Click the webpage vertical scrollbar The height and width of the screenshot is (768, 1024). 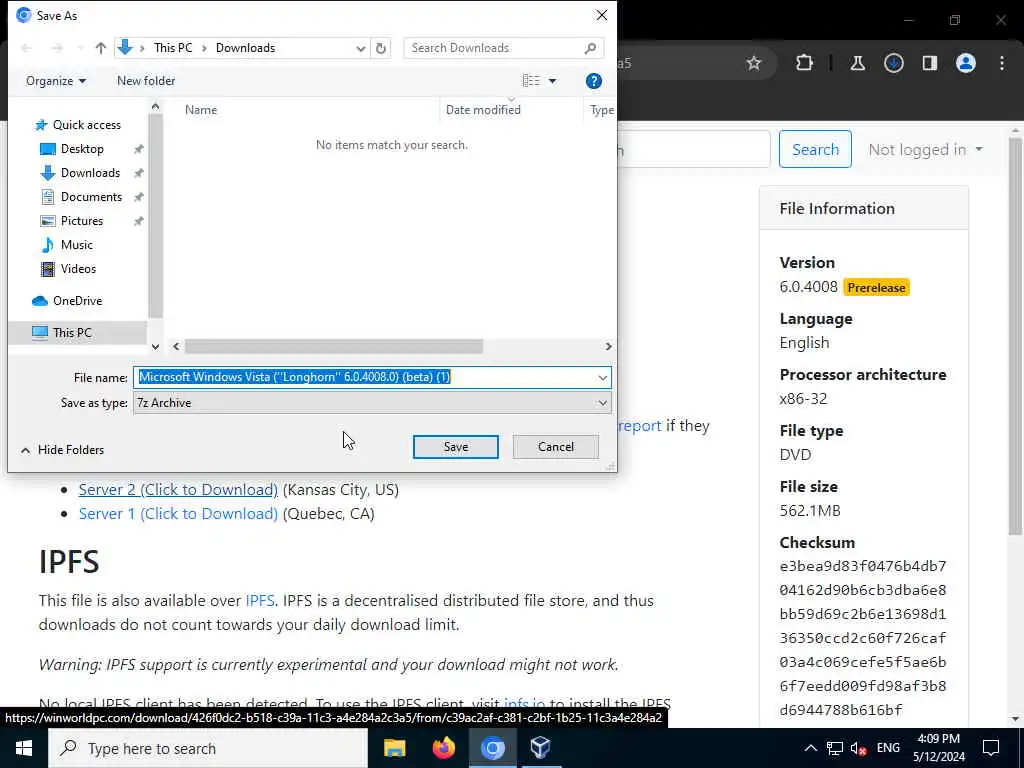tap(1015, 336)
